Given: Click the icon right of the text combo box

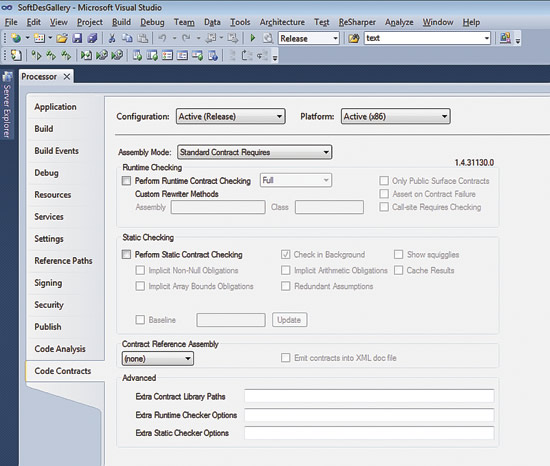Looking at the screenshot, I should click(x=505, y=38).
